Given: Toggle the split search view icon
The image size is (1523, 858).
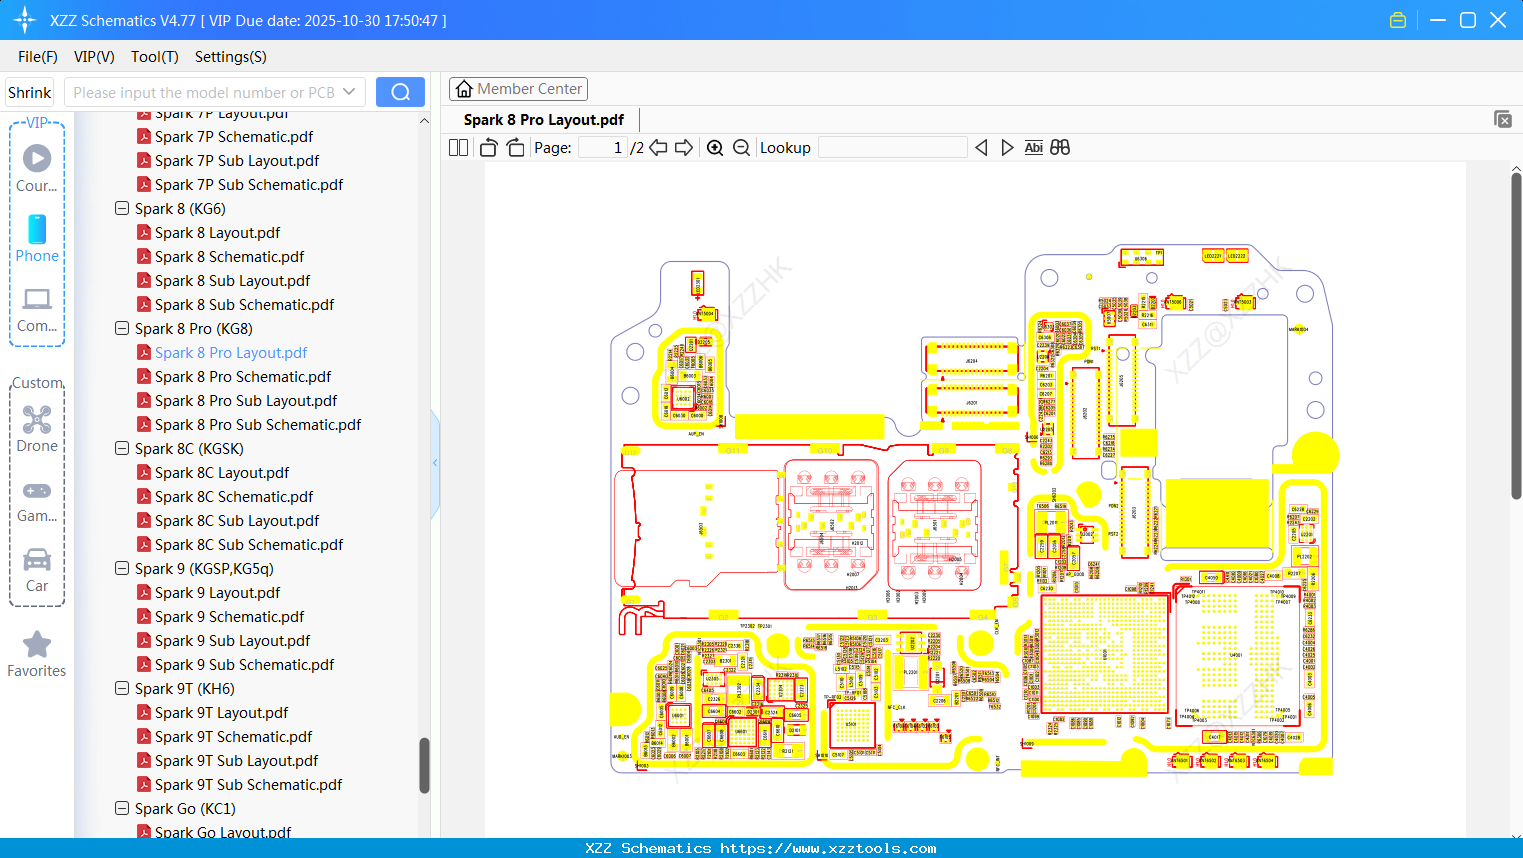Looking at the screenshot, I should 1059,147.
